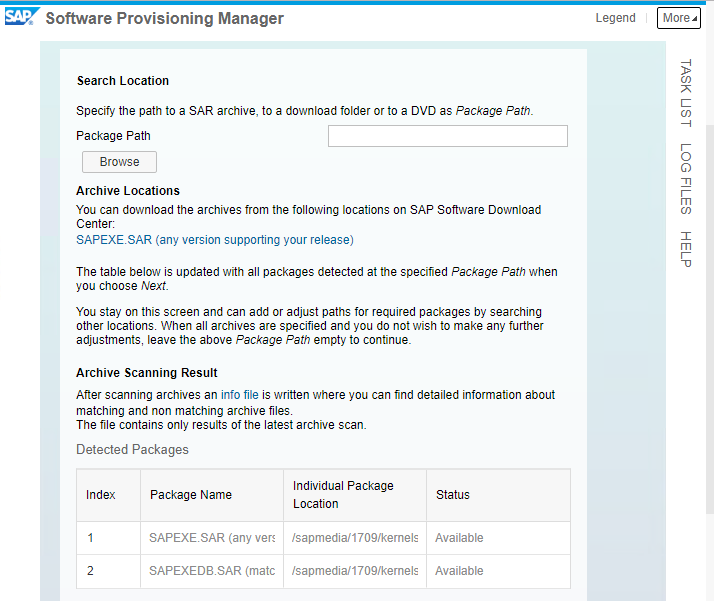Open the Legend link

coord(615,18)
